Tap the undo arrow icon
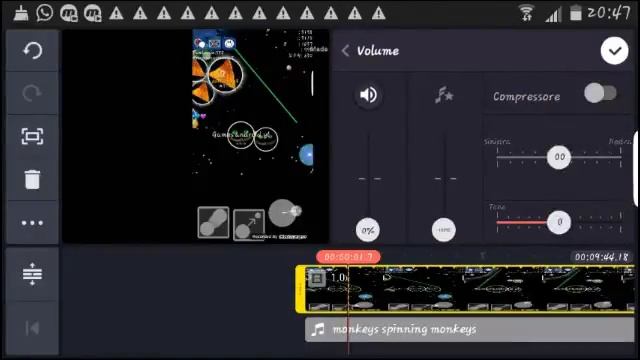 pyautogui.click(x=32, y=51)
